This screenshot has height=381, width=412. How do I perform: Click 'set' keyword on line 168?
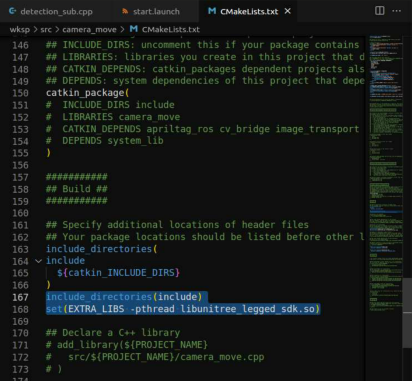(54, 309)
